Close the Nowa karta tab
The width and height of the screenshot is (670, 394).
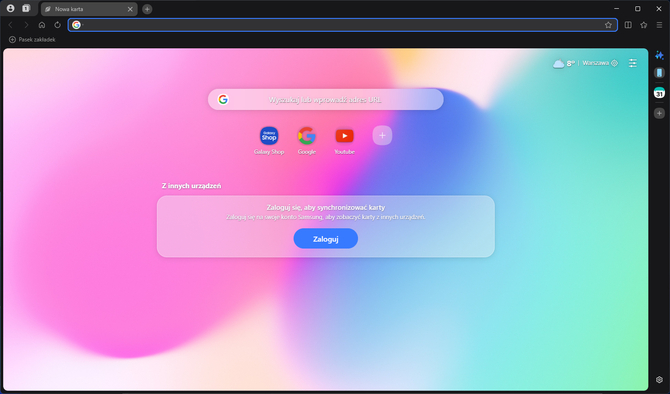(x=130, y=9)
